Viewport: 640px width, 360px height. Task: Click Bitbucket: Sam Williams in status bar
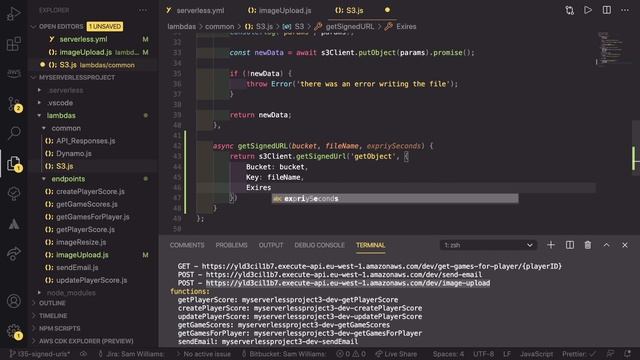pyautogui.click(x=284, y=354)
